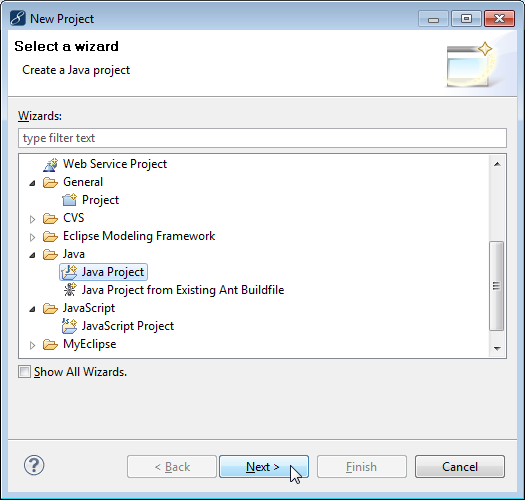Click the Java Project wizard icon
The image size is (525, 500).
click(70, 272)
